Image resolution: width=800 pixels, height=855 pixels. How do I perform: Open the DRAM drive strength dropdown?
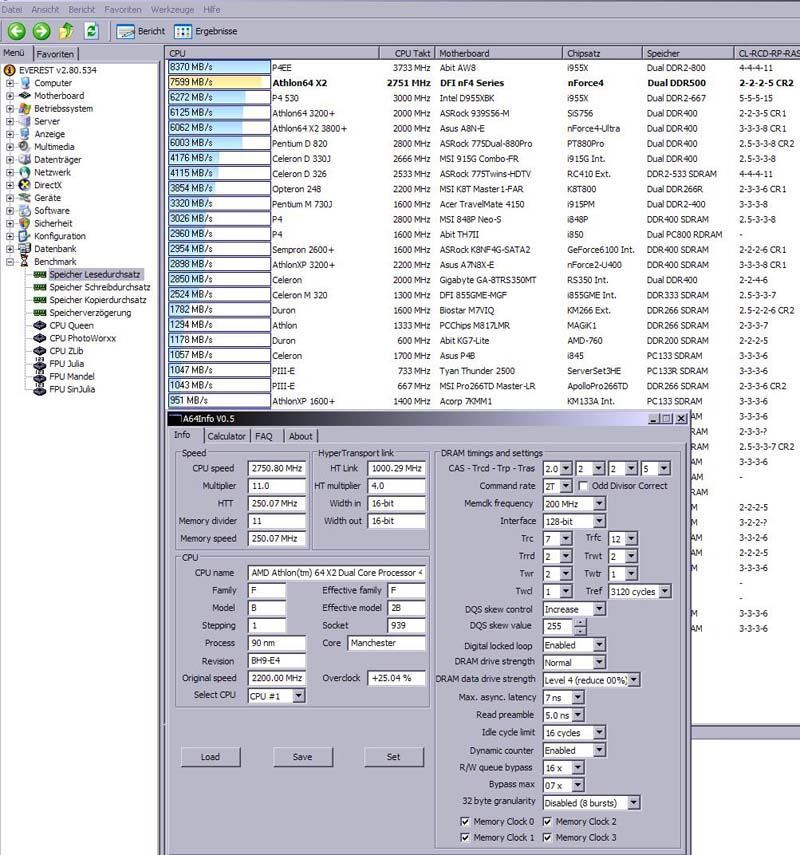click(x=599, y=662)
